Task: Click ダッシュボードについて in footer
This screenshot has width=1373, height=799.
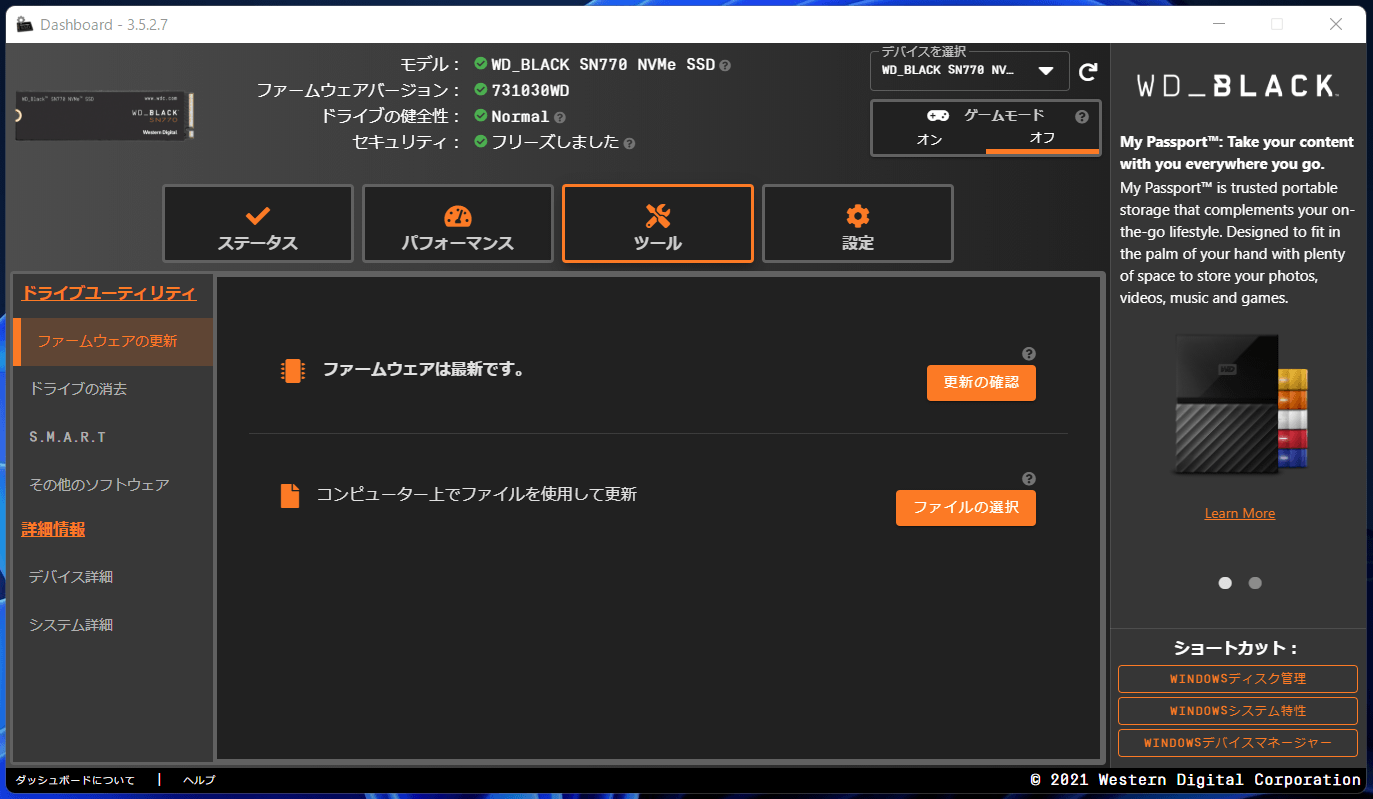Action: pos(75,780)
